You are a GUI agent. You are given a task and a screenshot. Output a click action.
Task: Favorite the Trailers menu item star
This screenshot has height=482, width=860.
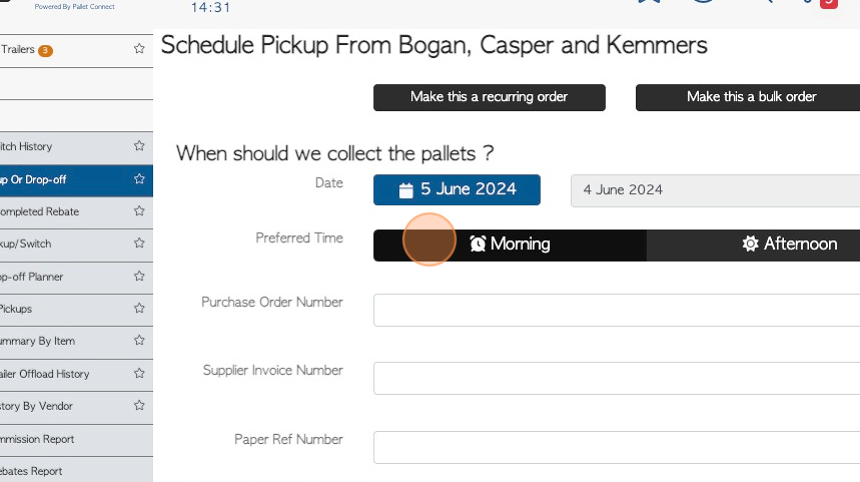139,49
